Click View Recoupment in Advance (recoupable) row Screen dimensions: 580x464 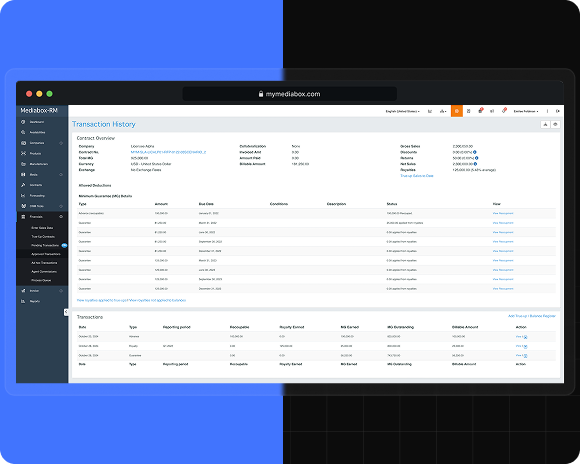[x=503, y=213]
